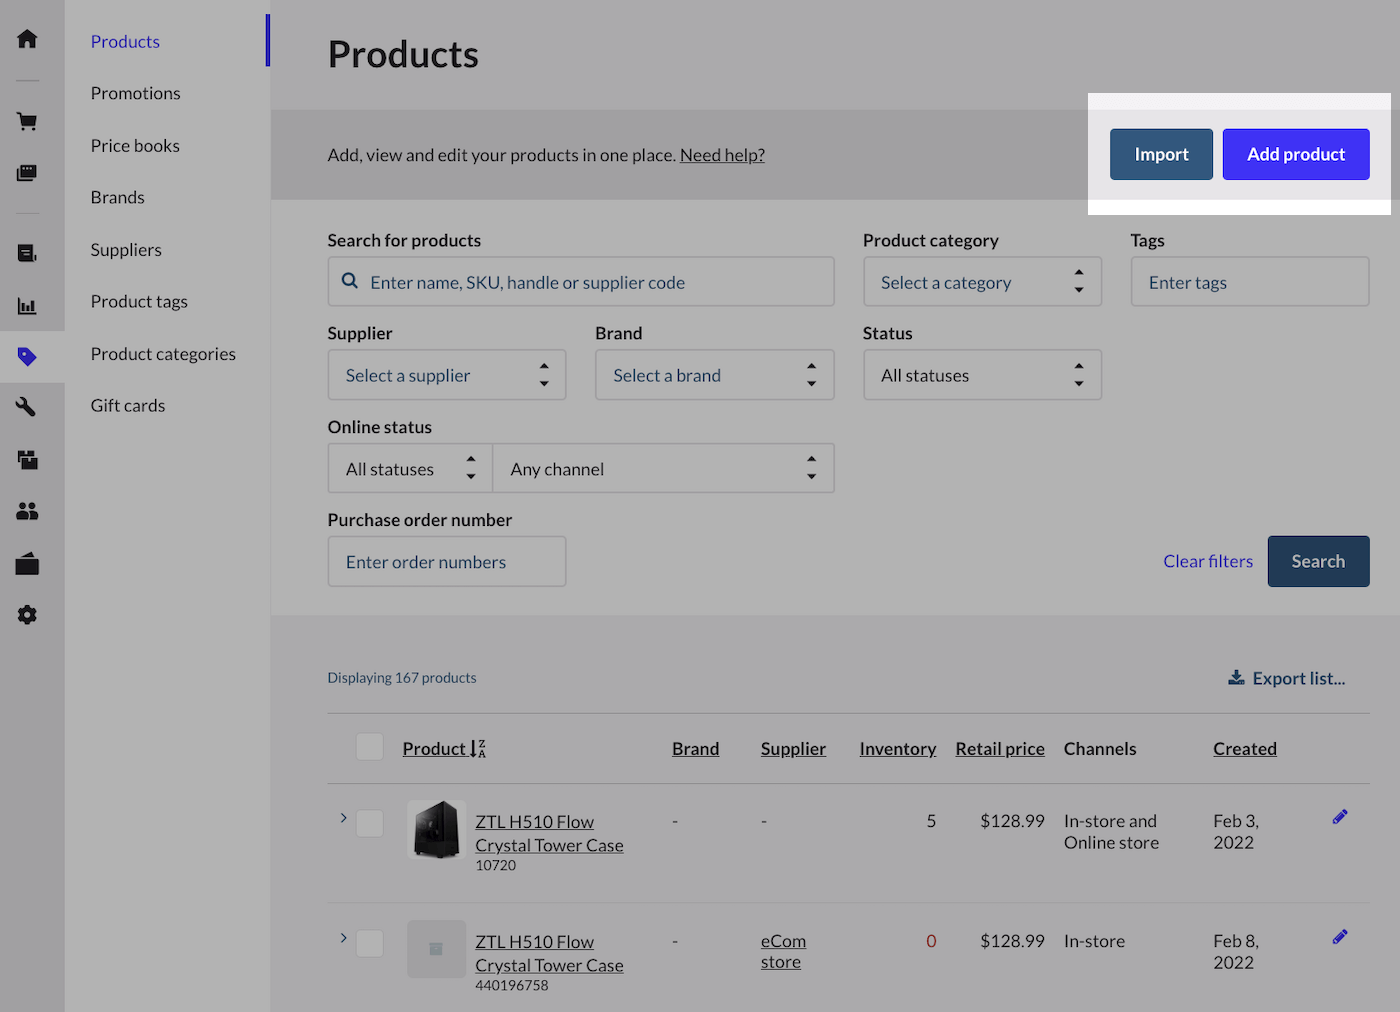This screenshot has height=1012, width=1400.
Task: Open the shopping cart sell icon
Action: point(27,122)
